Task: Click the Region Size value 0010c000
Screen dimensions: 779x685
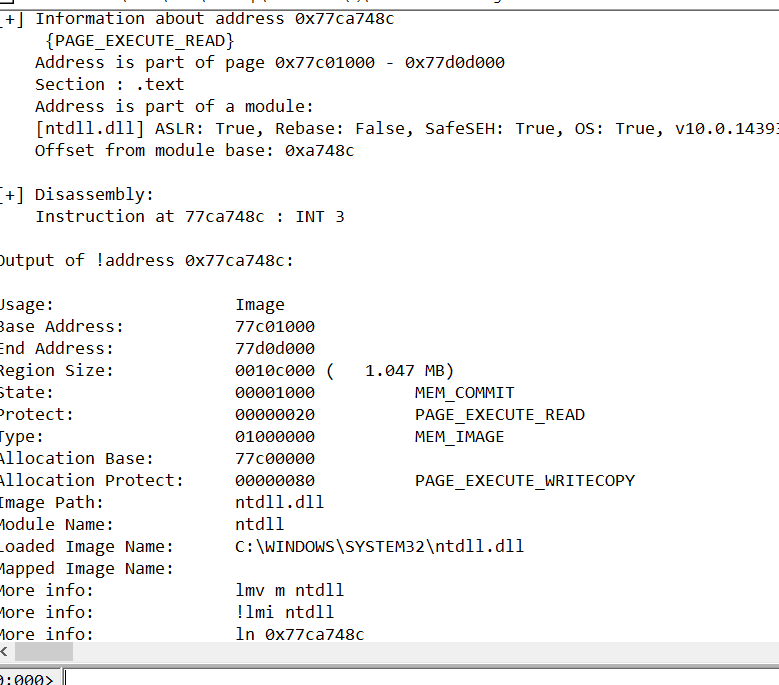Action: (x=274, y=370)
